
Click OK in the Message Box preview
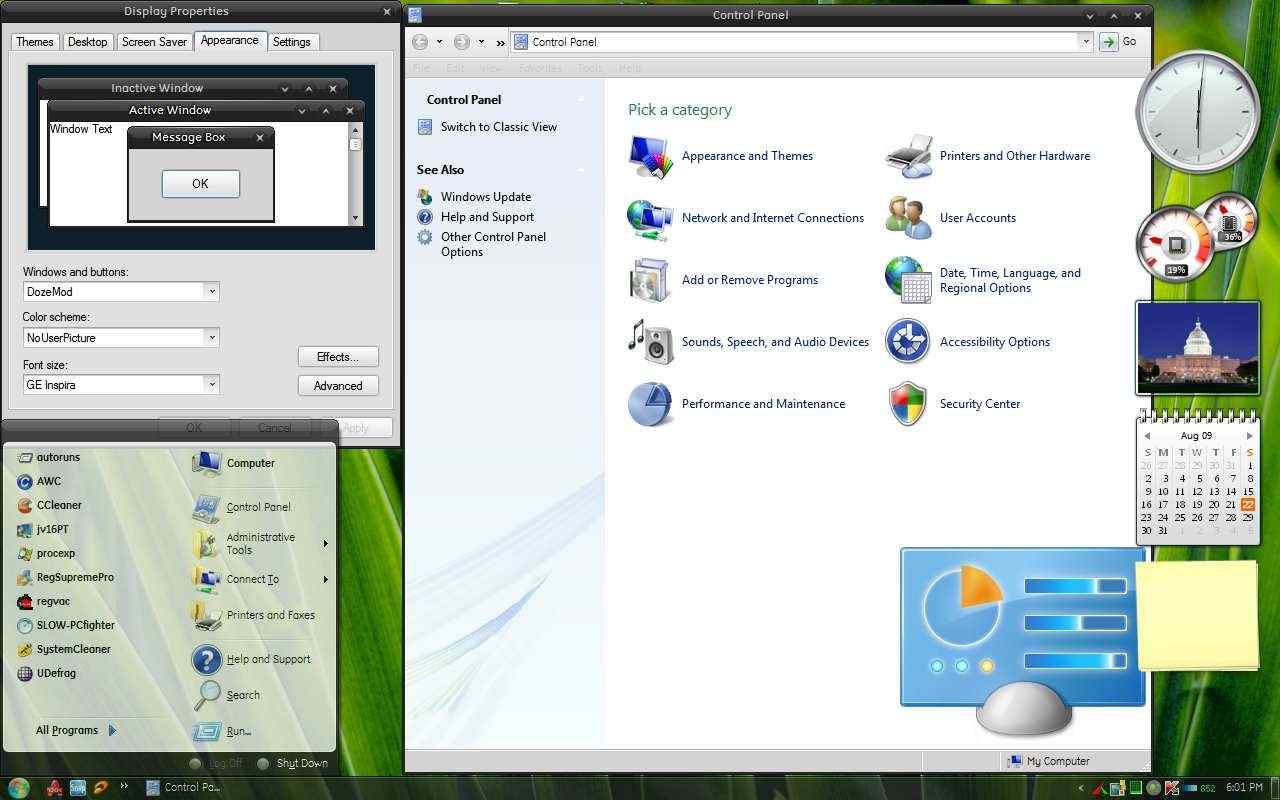(x=200, y=183)
